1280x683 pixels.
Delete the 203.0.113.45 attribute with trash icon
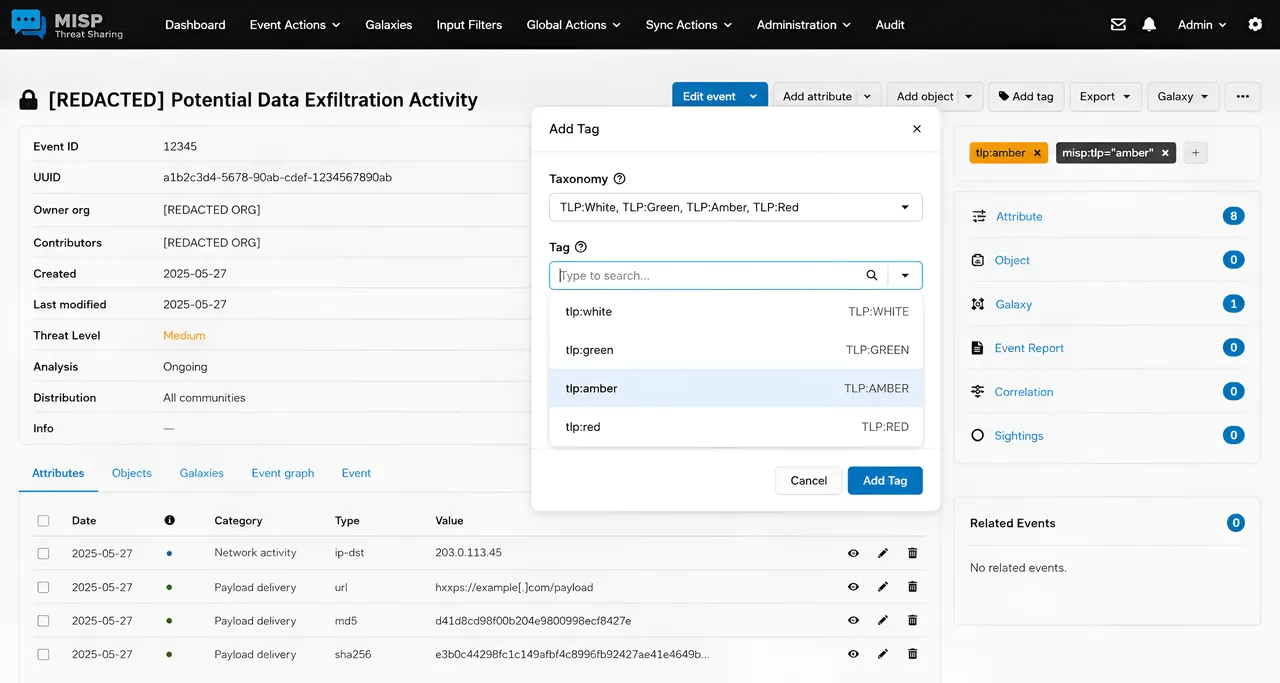[912, 553]
